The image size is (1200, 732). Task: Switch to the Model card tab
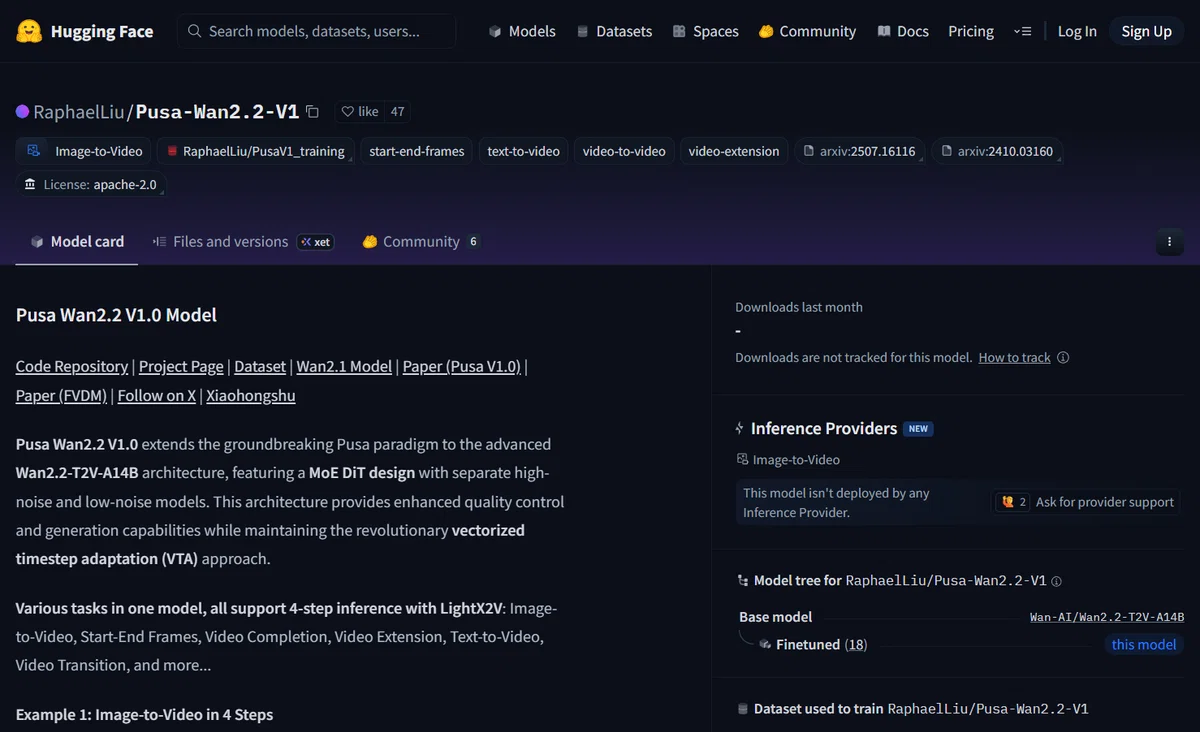pyautogui.click(x=77, y=241)
